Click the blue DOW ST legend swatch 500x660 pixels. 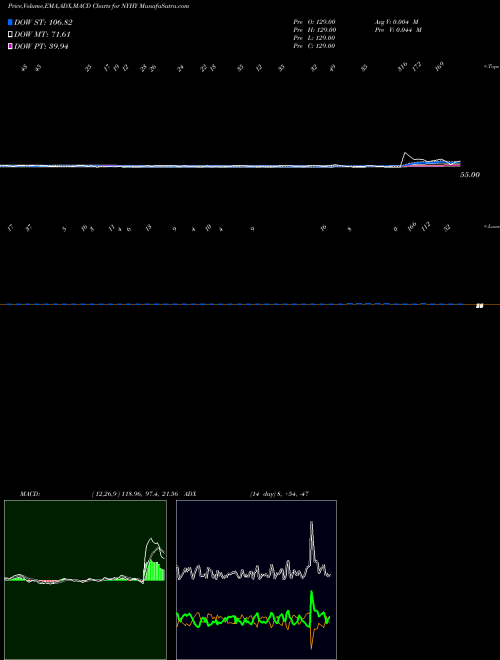[x=10, y=22]
